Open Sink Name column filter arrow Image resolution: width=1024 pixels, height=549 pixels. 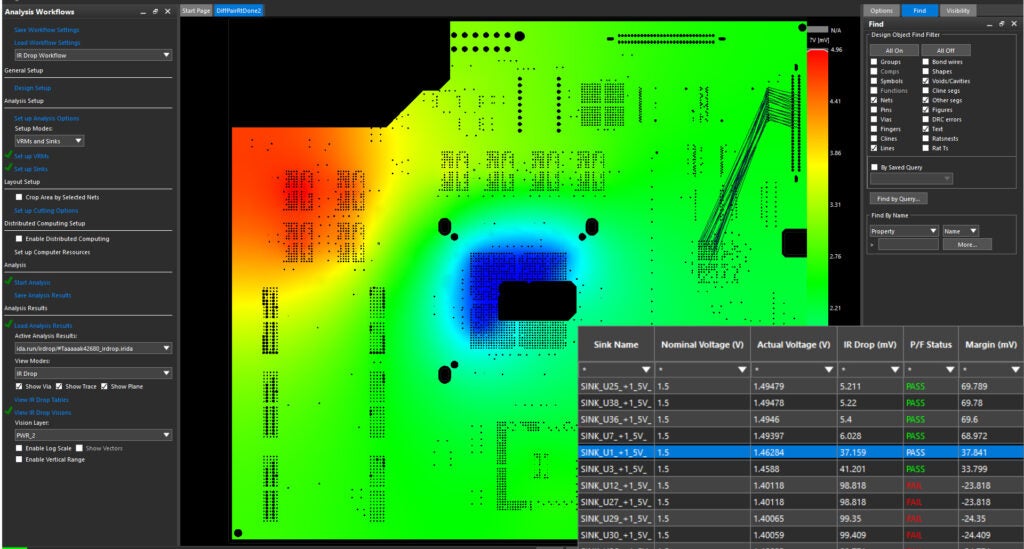646,369
